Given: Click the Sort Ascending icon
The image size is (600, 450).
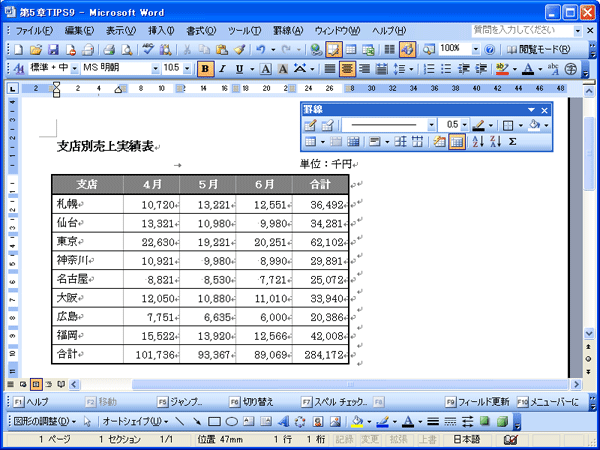Looking at the screenshot, I should pos(478,142).
